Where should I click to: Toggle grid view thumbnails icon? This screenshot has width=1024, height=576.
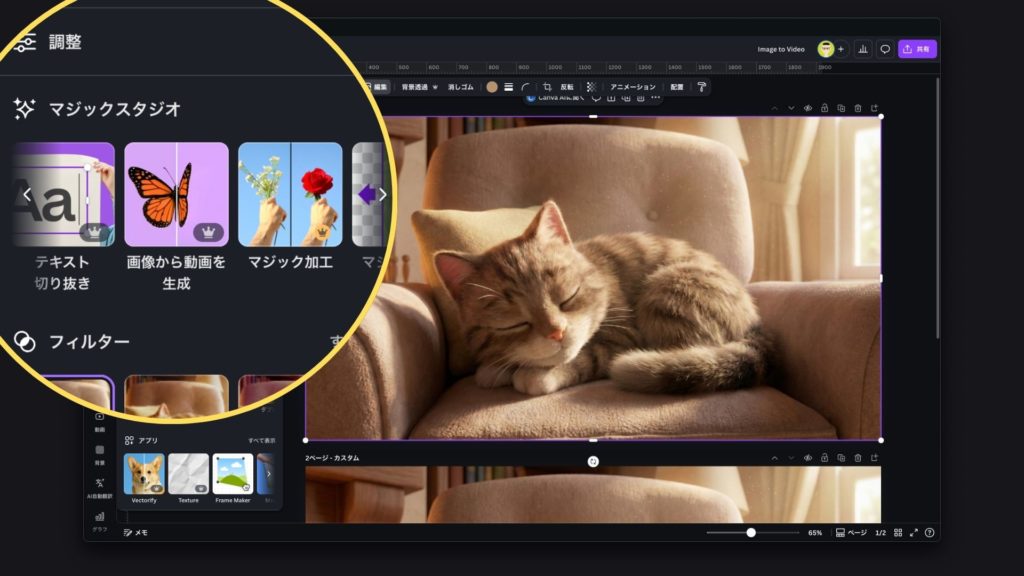[x=898, y=533]
